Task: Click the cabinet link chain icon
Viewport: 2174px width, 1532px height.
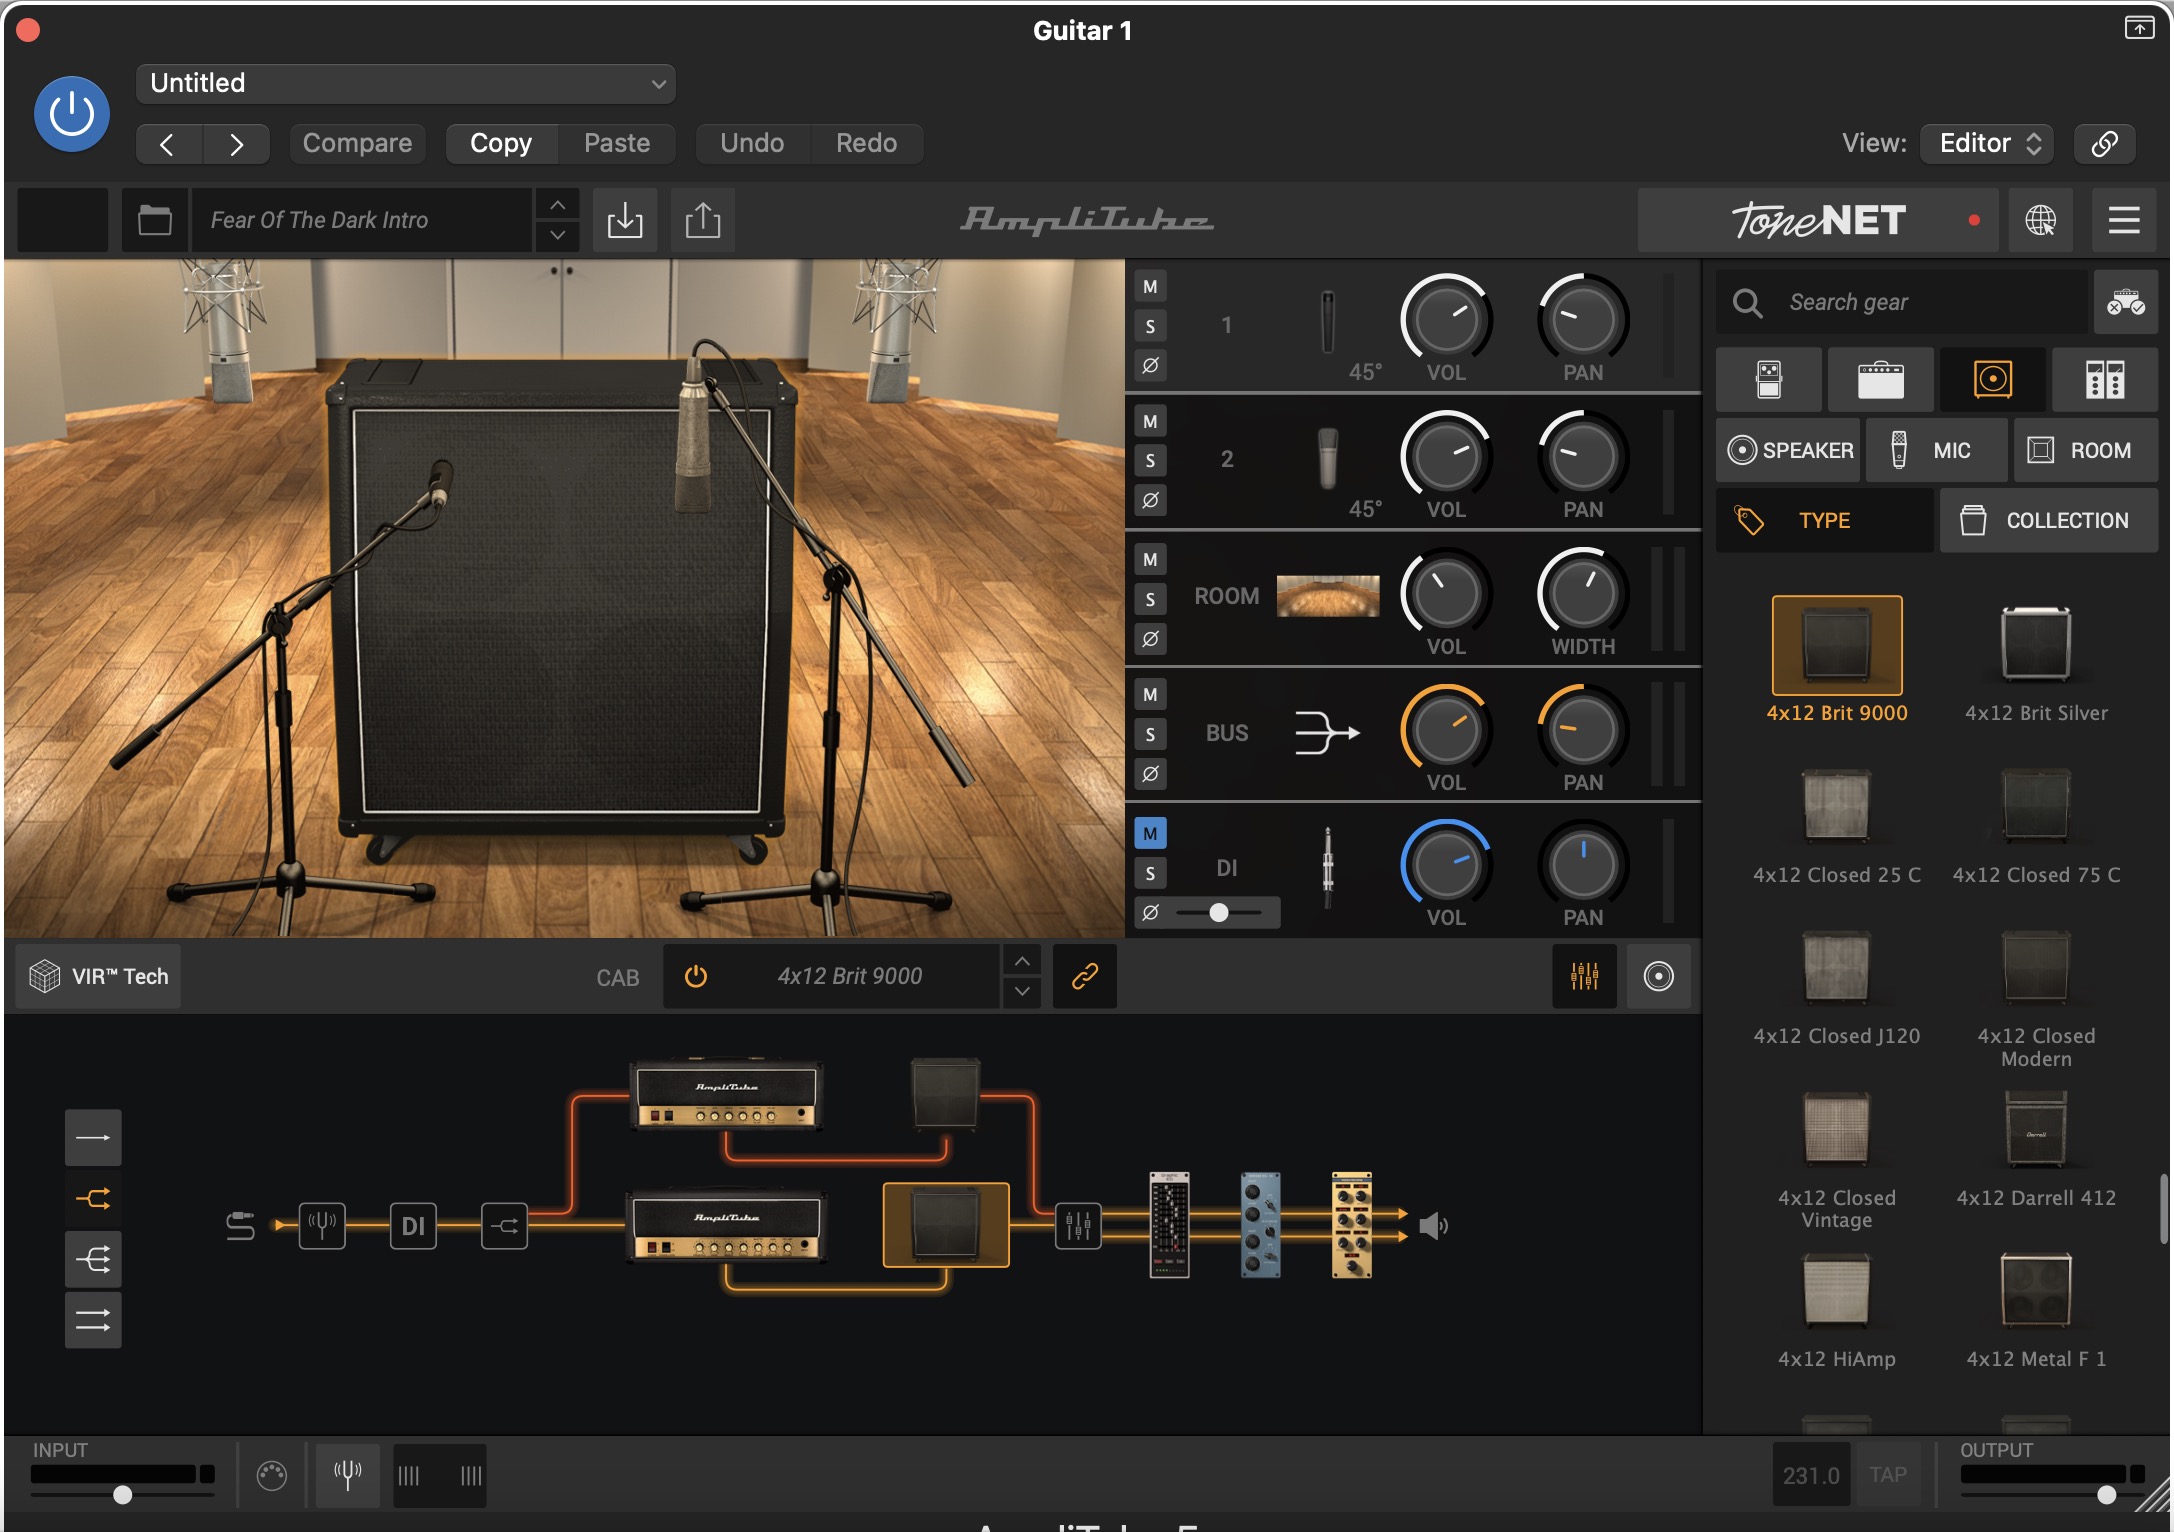Action: coord(1085,976)
